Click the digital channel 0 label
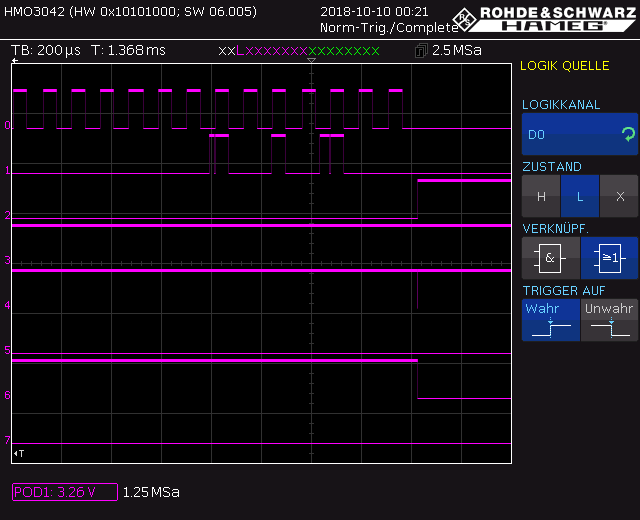The image size is (640, 520). pyautogui.click(x=7, y=125)
